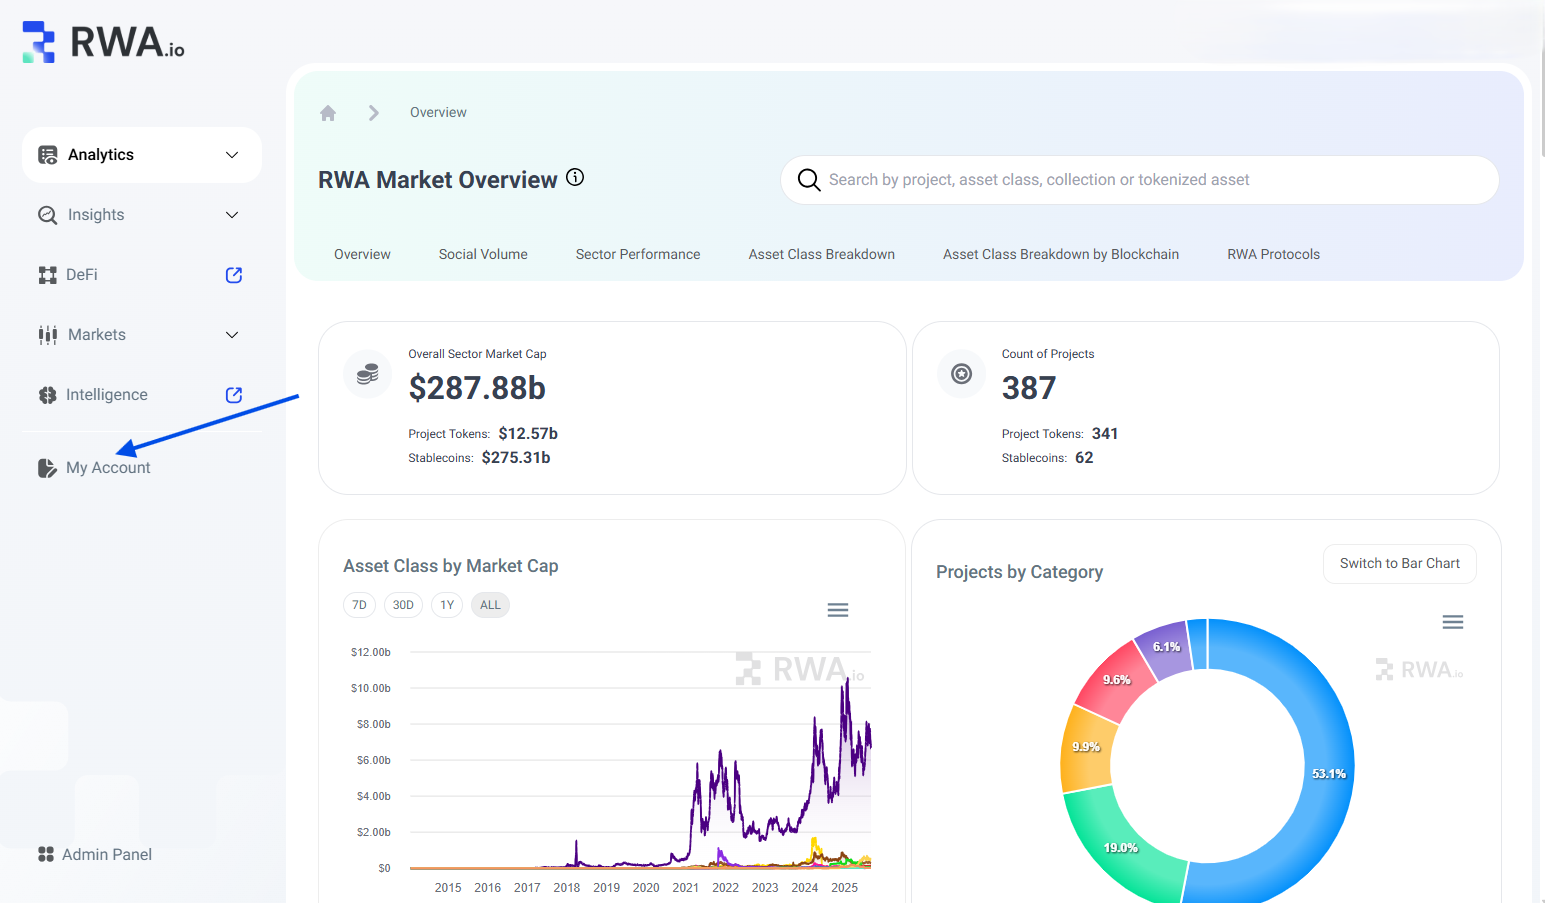Screen dimensions: 1545x903
Task: Expand the Analytics menu chevron
Action: 232,155
